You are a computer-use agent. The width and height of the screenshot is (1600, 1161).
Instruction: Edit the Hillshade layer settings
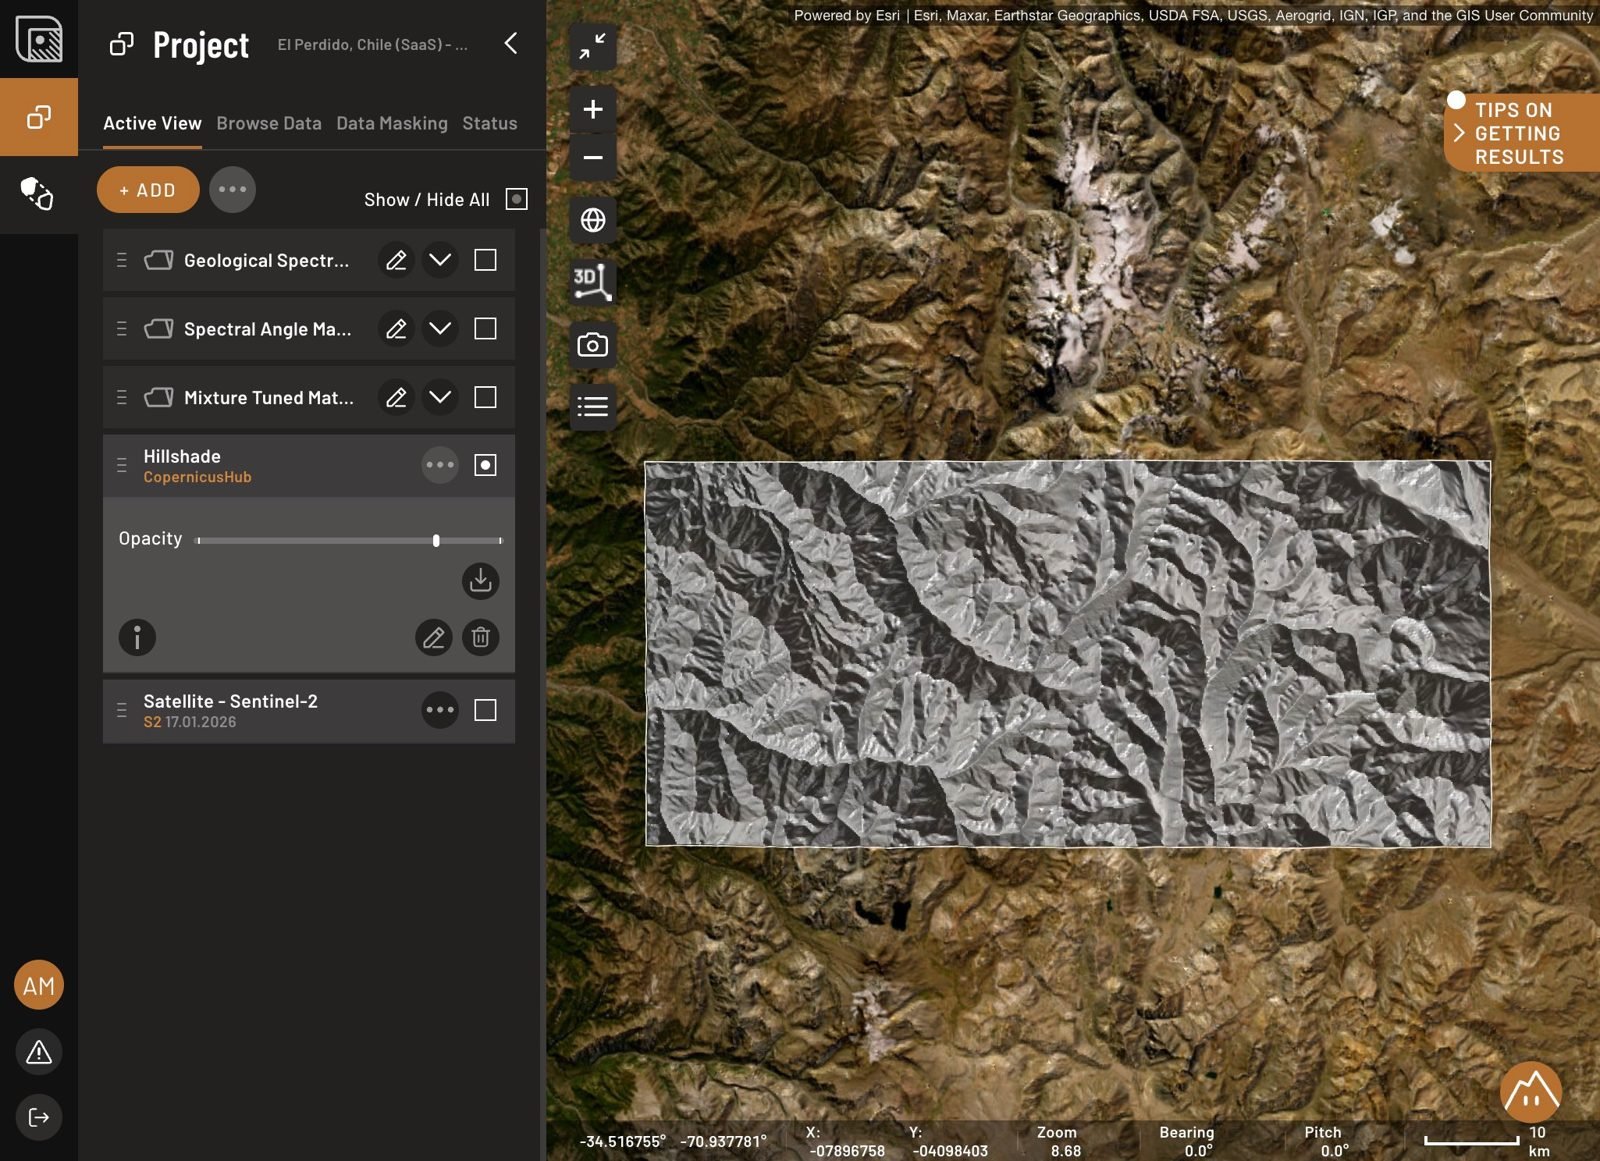point(434,637)
